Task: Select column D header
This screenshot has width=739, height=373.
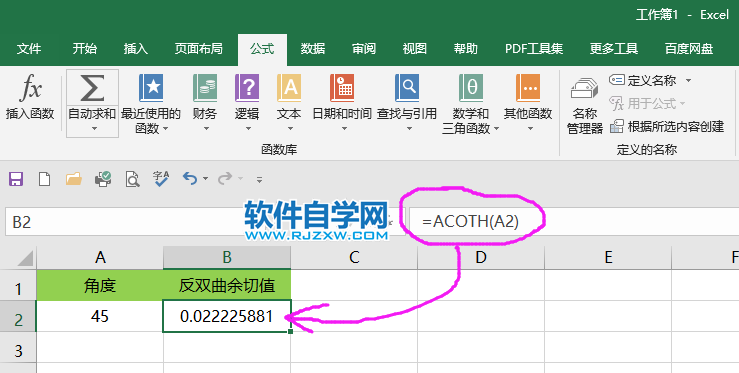Action: 481,257
